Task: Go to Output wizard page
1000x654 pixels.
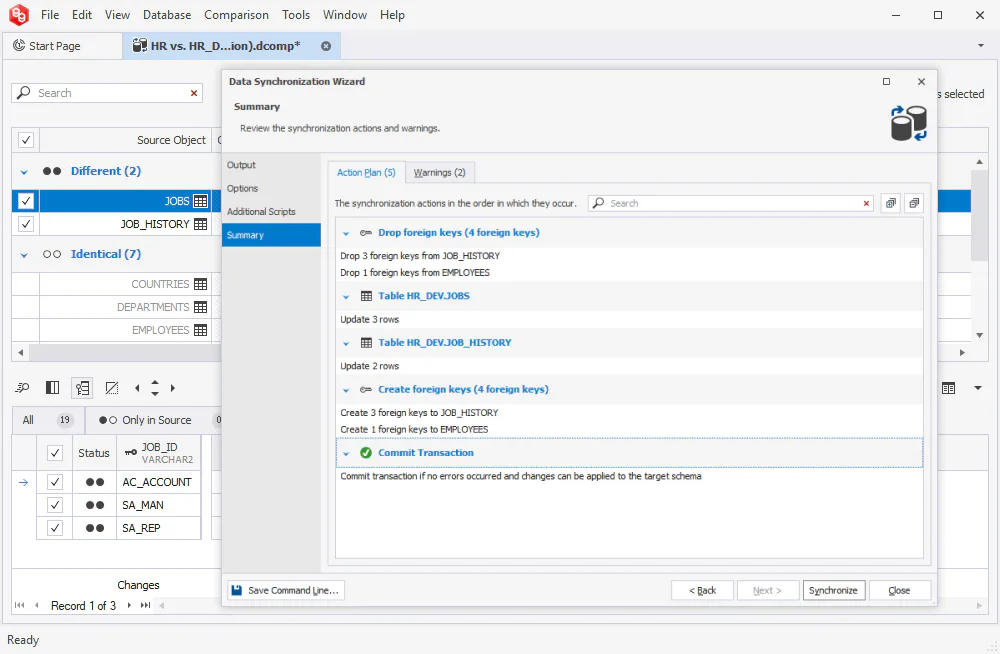Action: pyautogui.click(x=271, y=165)
